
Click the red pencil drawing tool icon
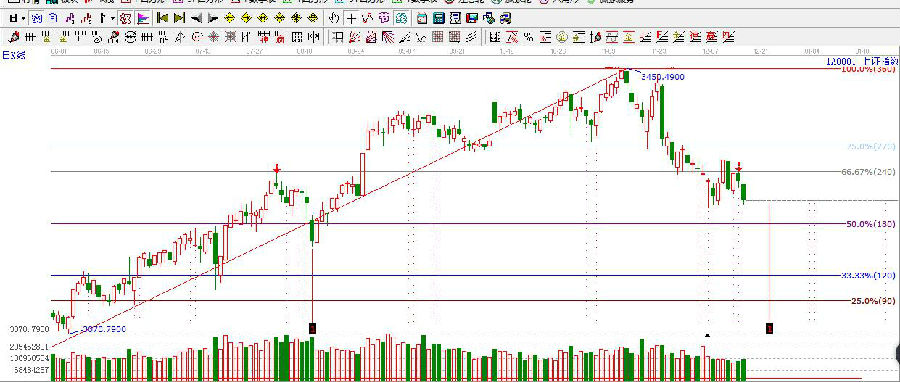[14, 38]
